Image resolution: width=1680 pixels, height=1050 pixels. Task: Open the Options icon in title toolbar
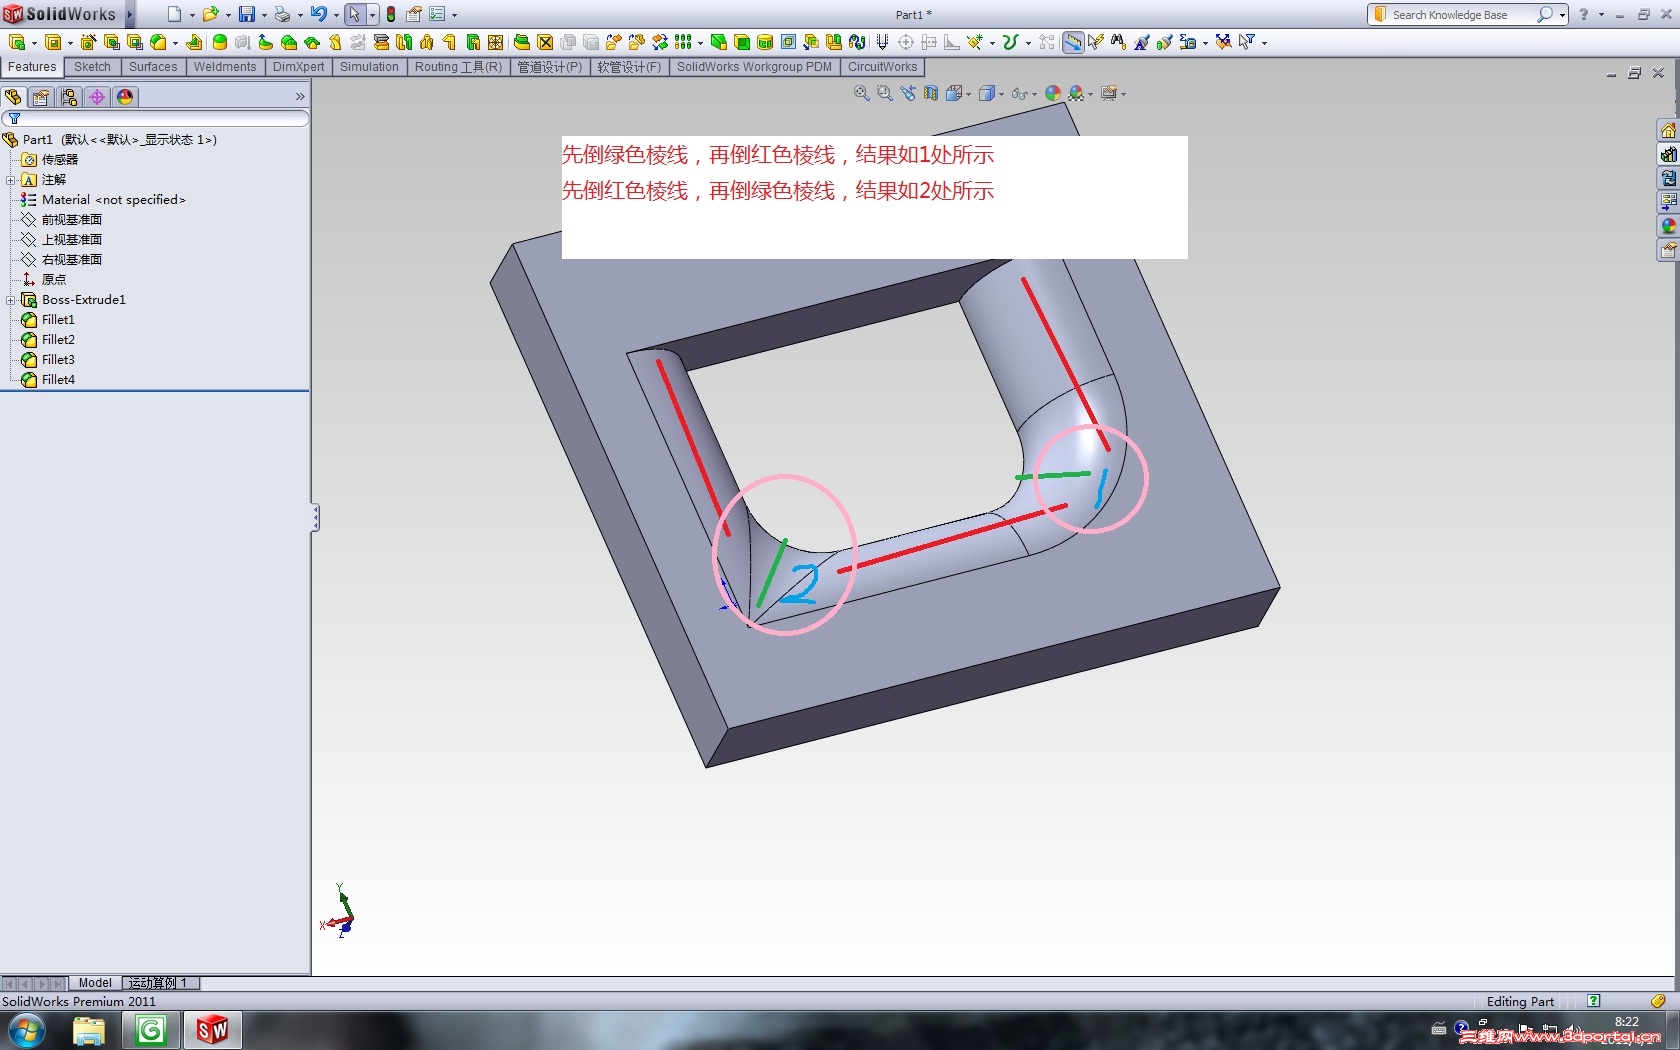(437, 14)
